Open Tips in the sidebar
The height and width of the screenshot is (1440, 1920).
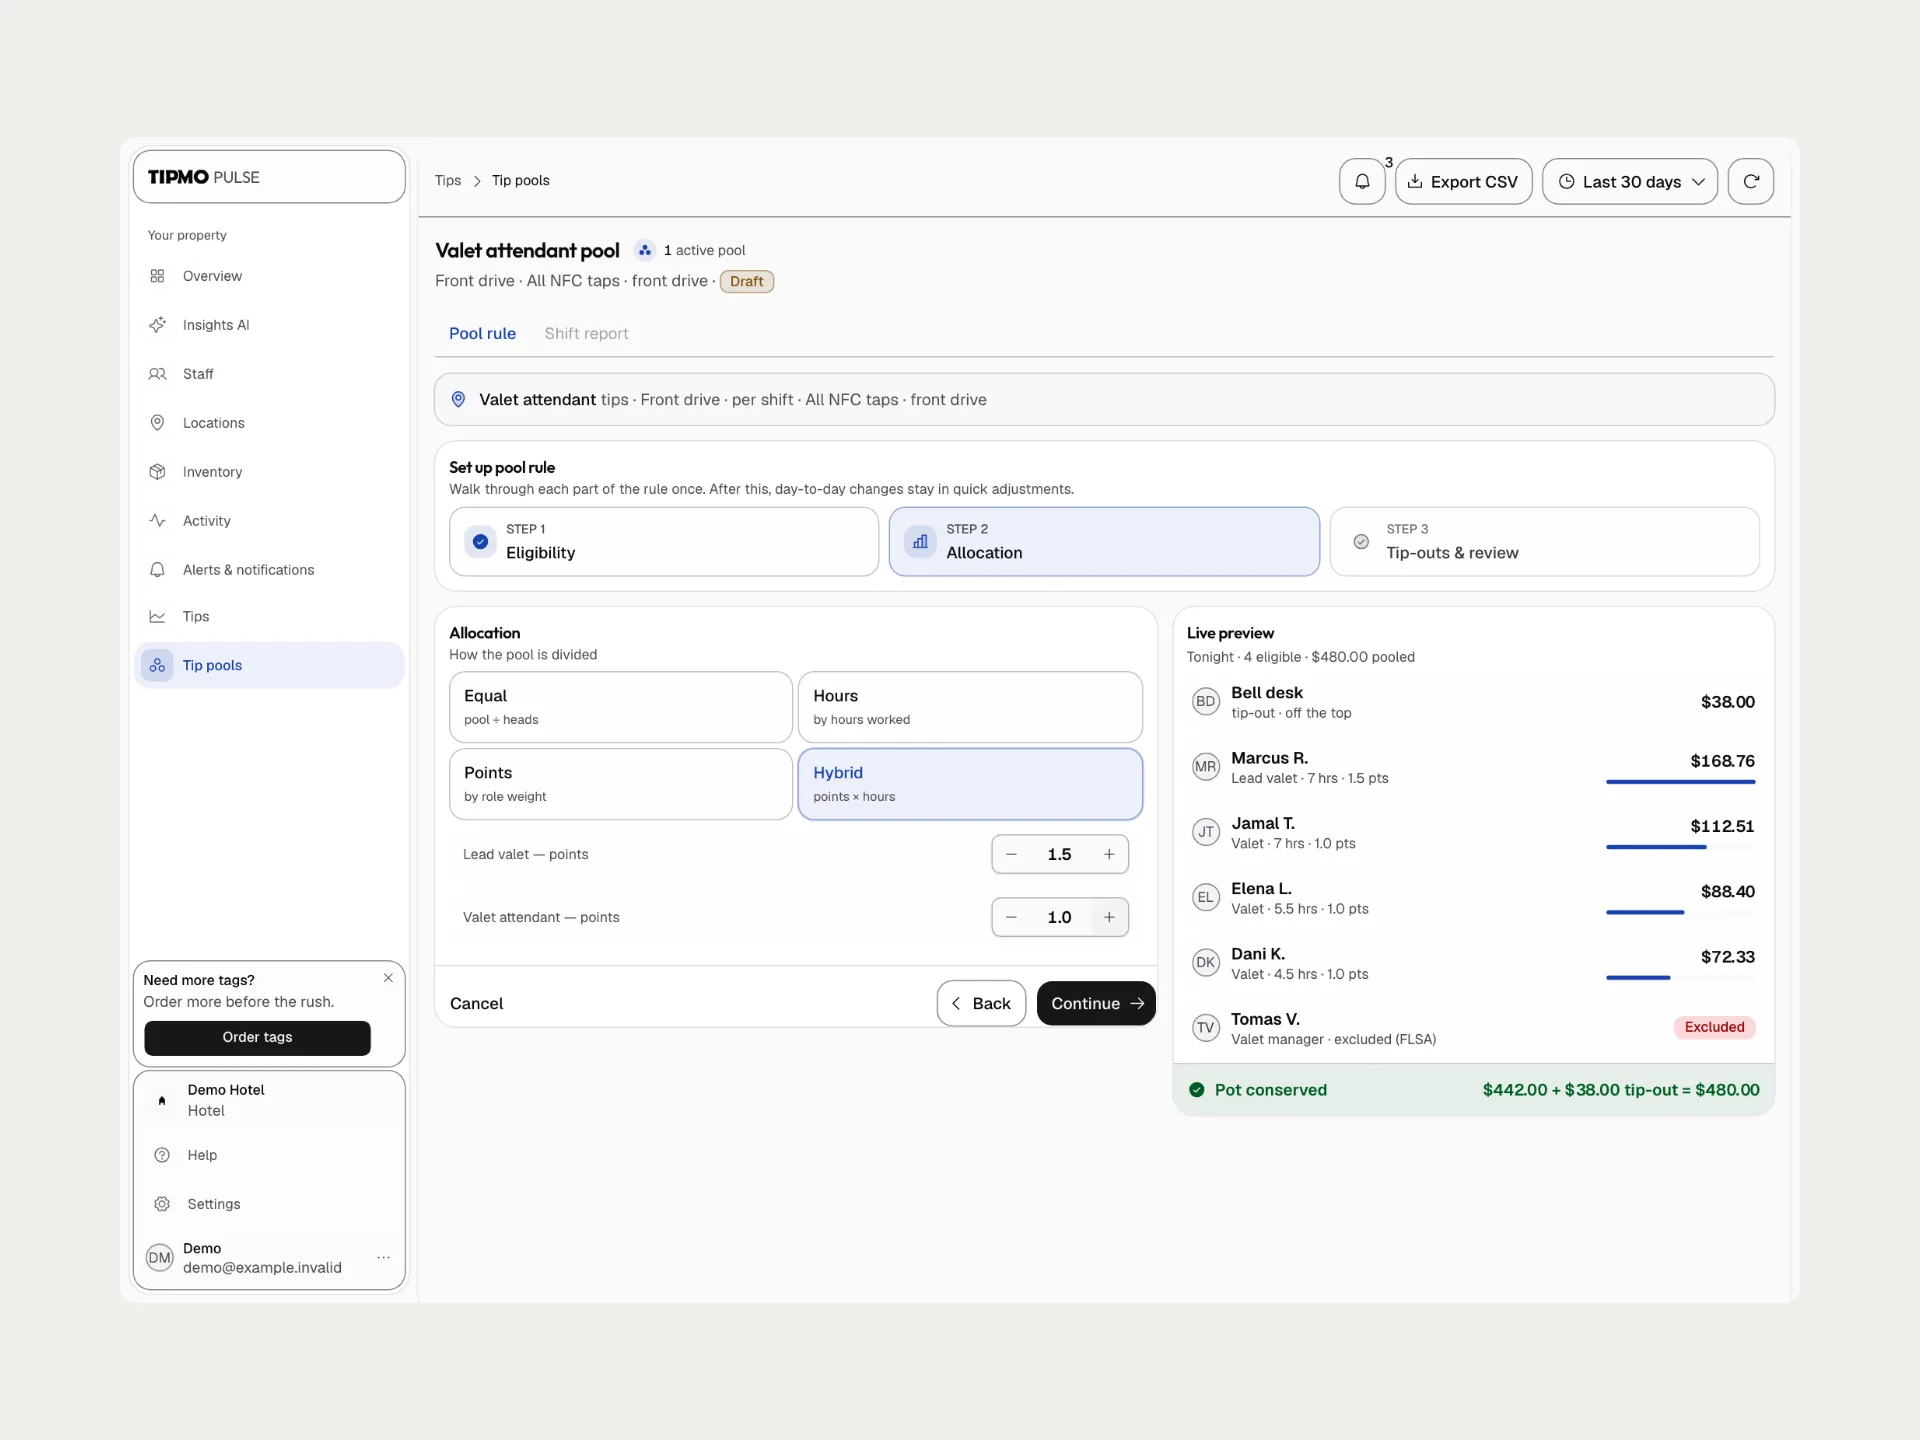tap(269, 617)
